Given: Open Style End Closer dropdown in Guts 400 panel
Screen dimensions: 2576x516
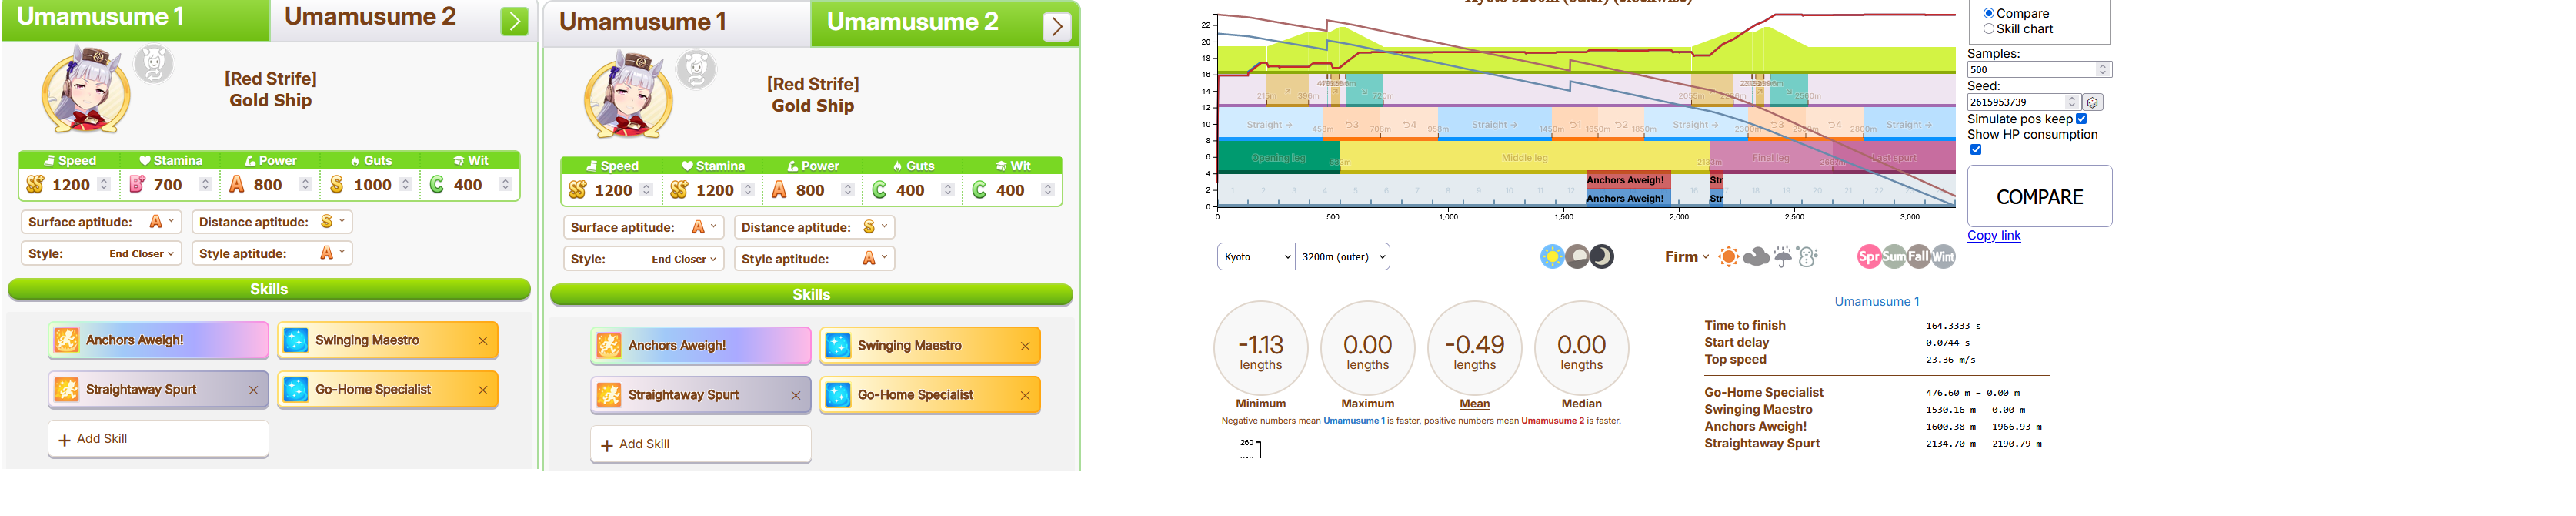Looking at the screenshot, I should (x=644, y=259).
